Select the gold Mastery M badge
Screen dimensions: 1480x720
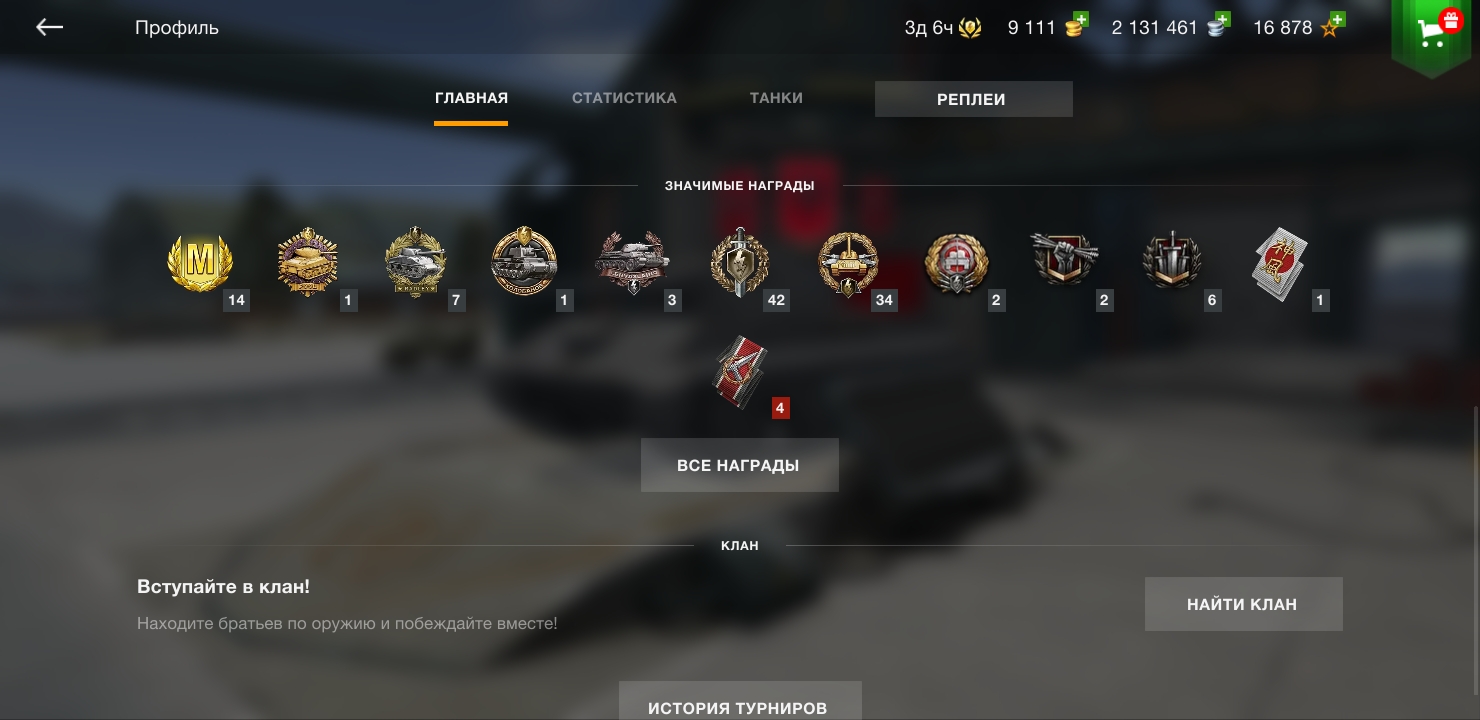[x=200, y=262]
